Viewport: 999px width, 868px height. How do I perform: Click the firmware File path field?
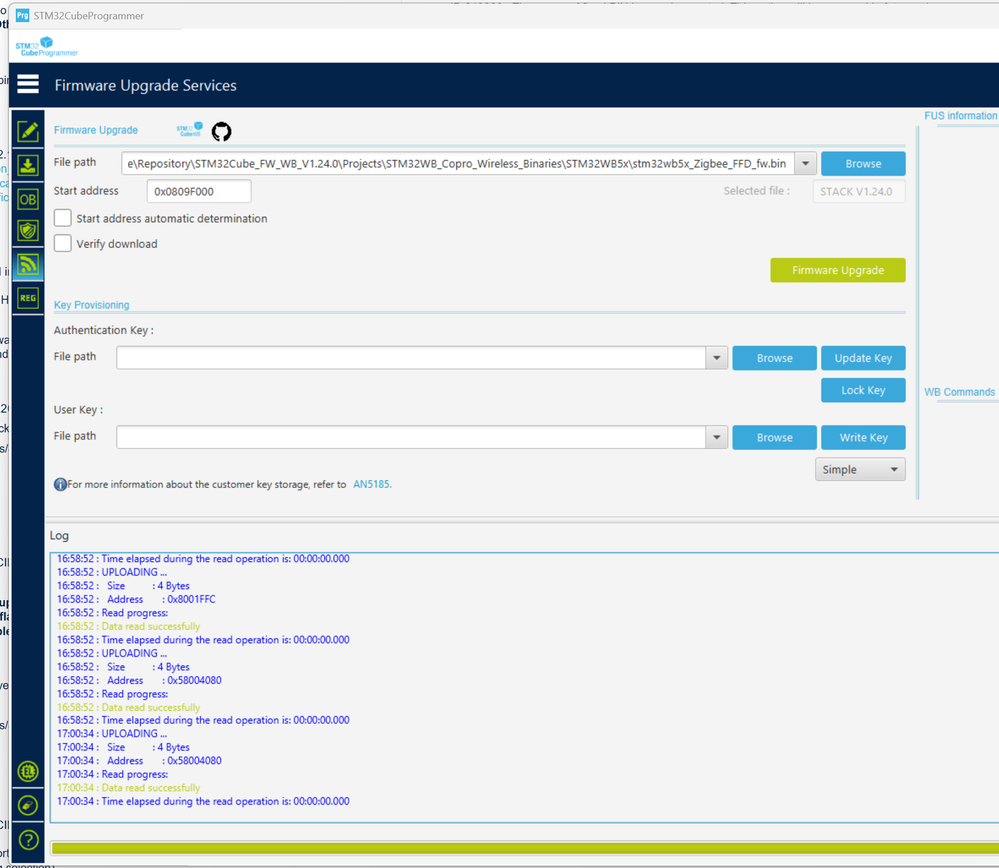tap(457, 164)
